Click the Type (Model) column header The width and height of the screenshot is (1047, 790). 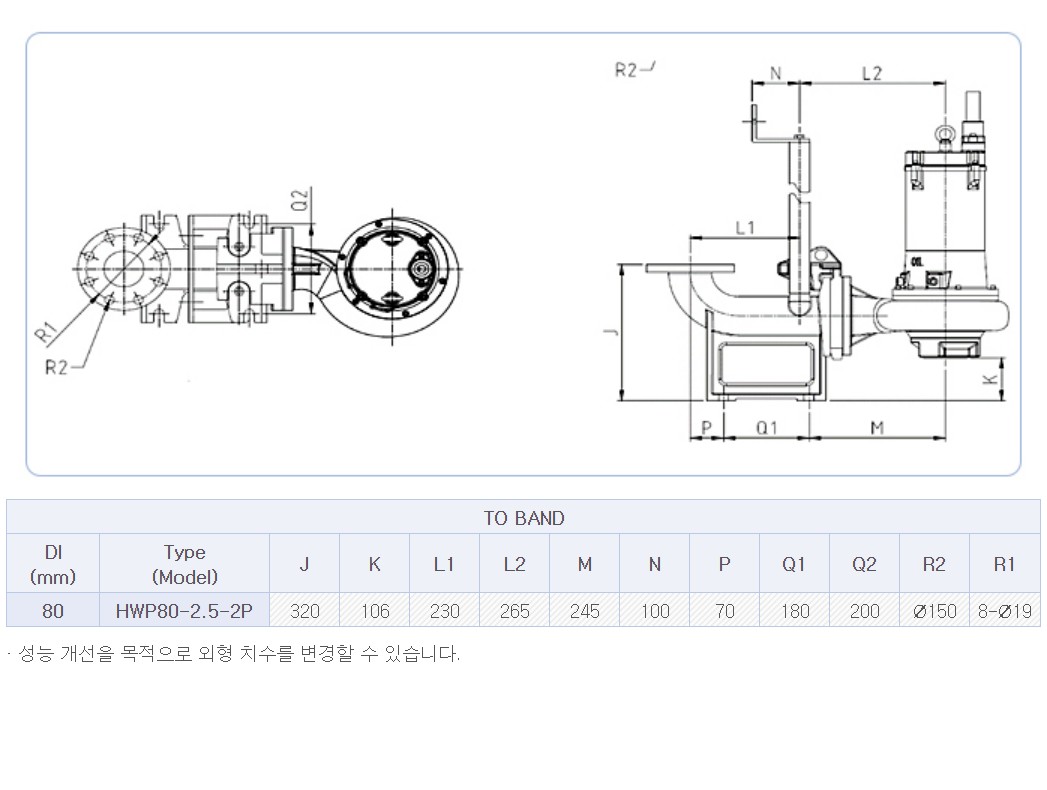point(184,564)
